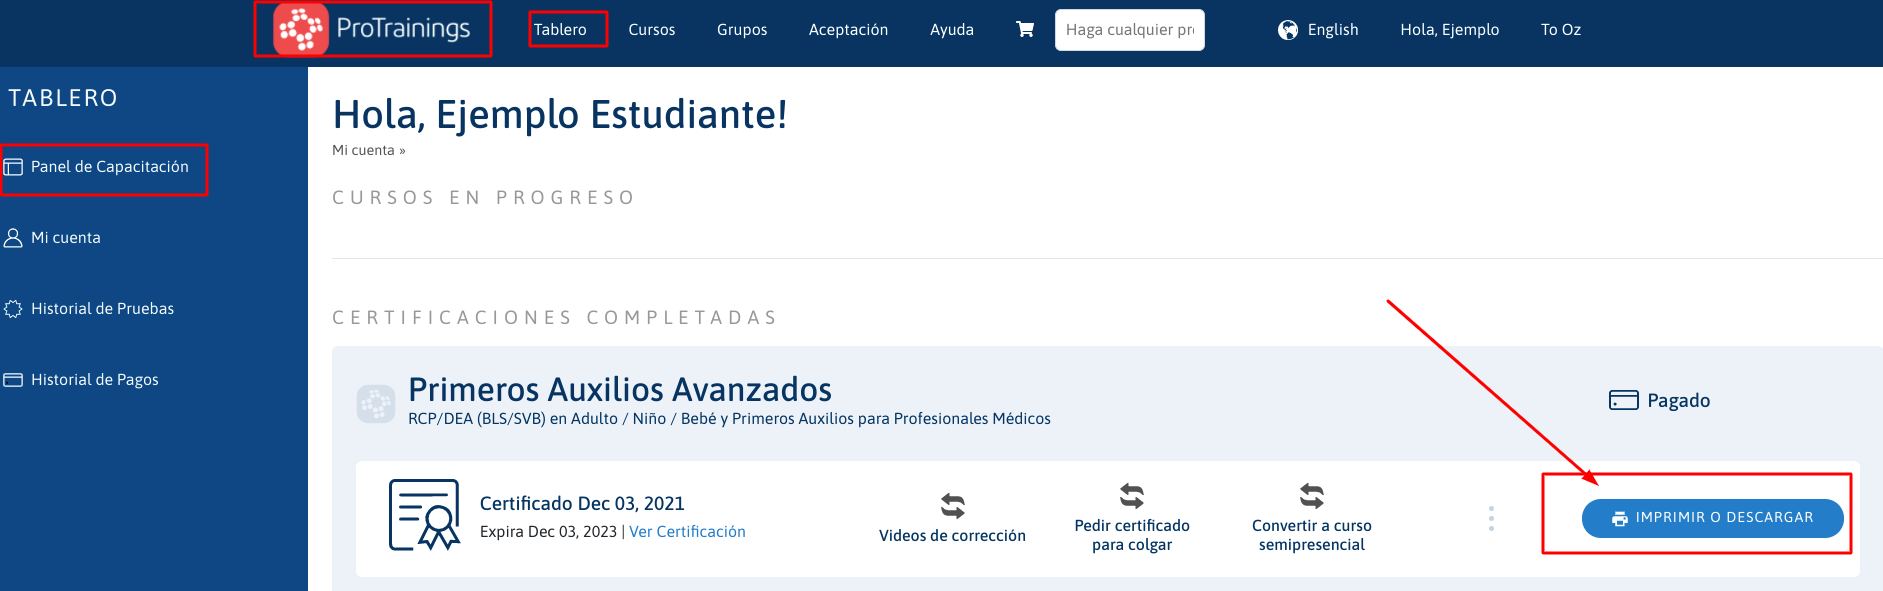Click the Certificado Dec 03, 2021 text

582,504
